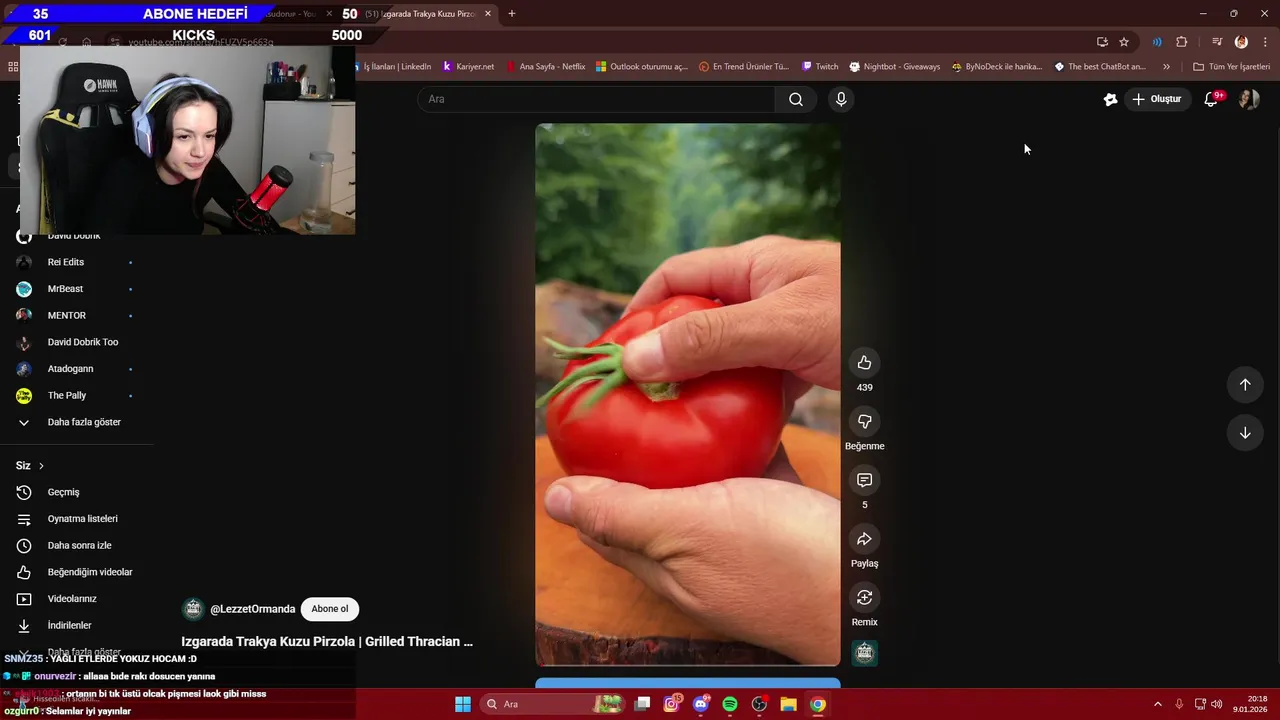Open Videolarınız in sidebar

(72, 599)
